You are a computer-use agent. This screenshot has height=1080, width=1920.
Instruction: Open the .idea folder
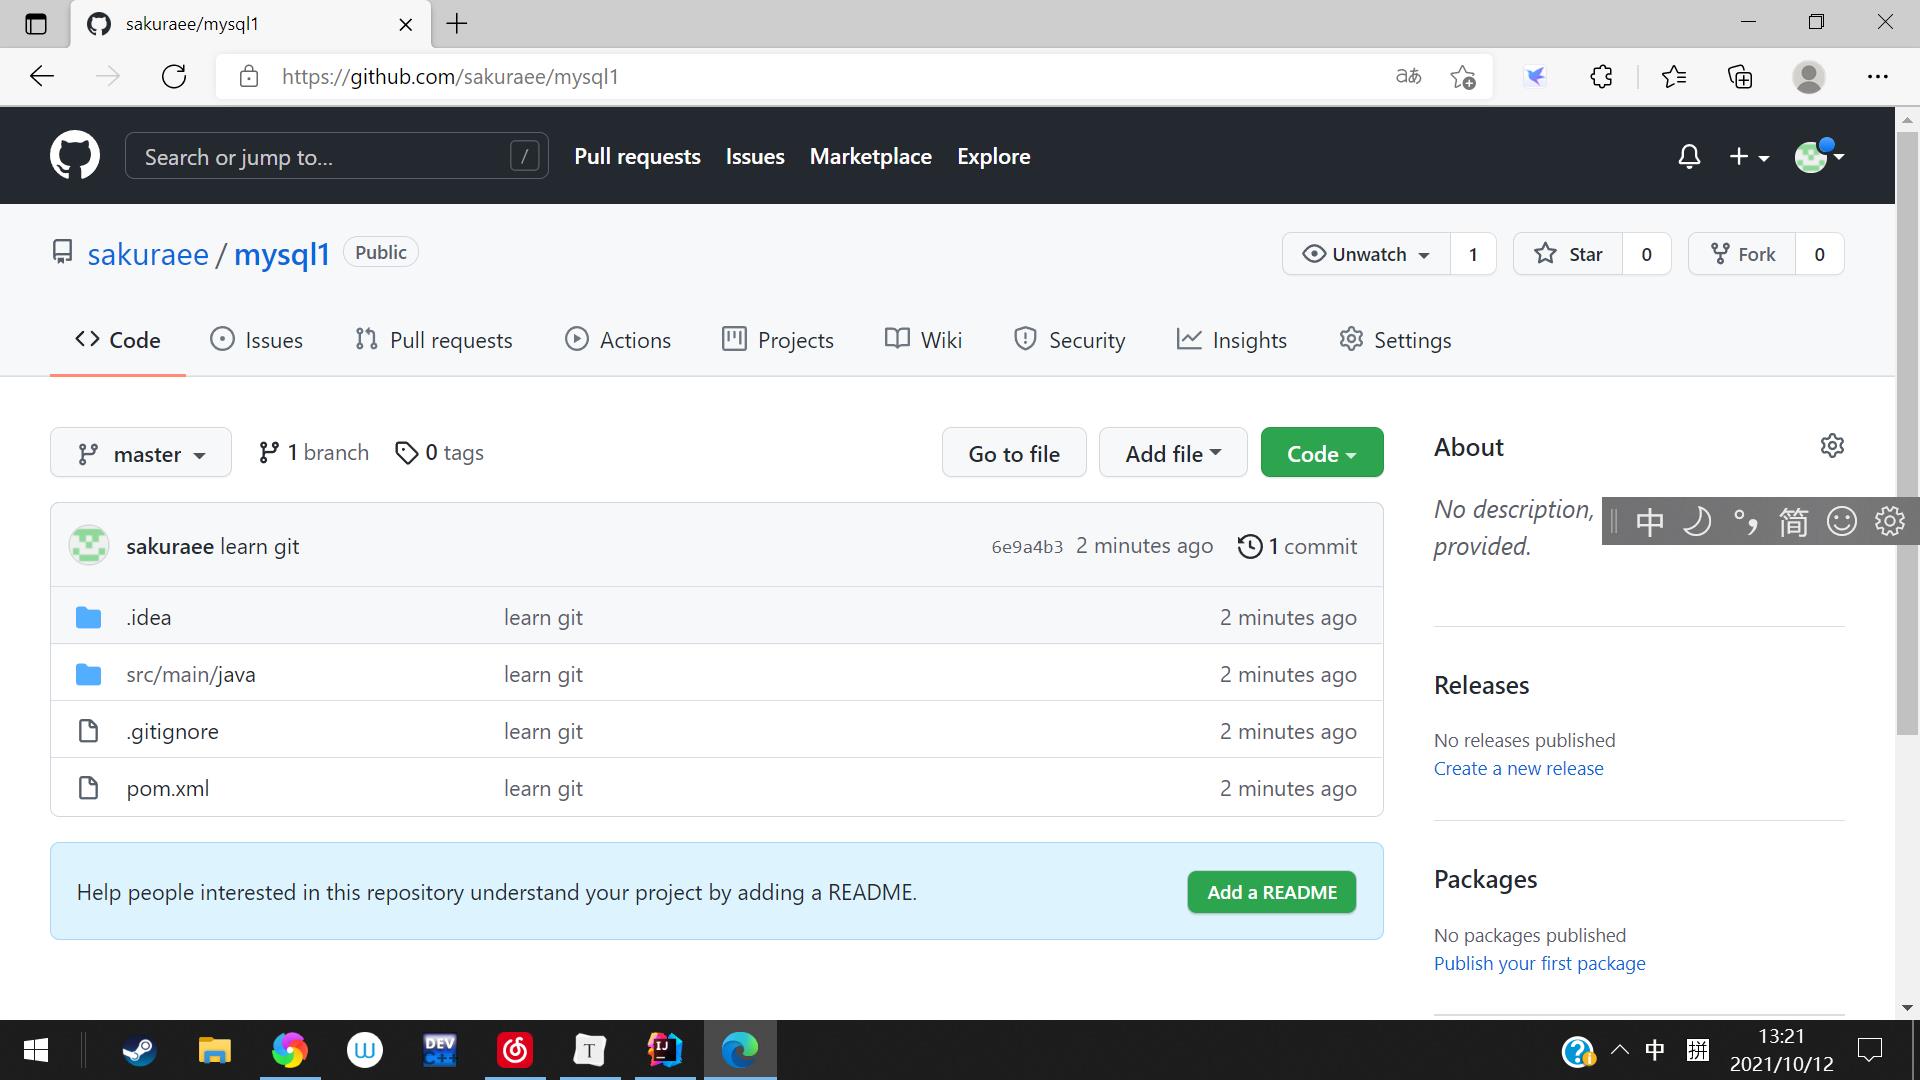pyautogui.click(x=148, y=617)
